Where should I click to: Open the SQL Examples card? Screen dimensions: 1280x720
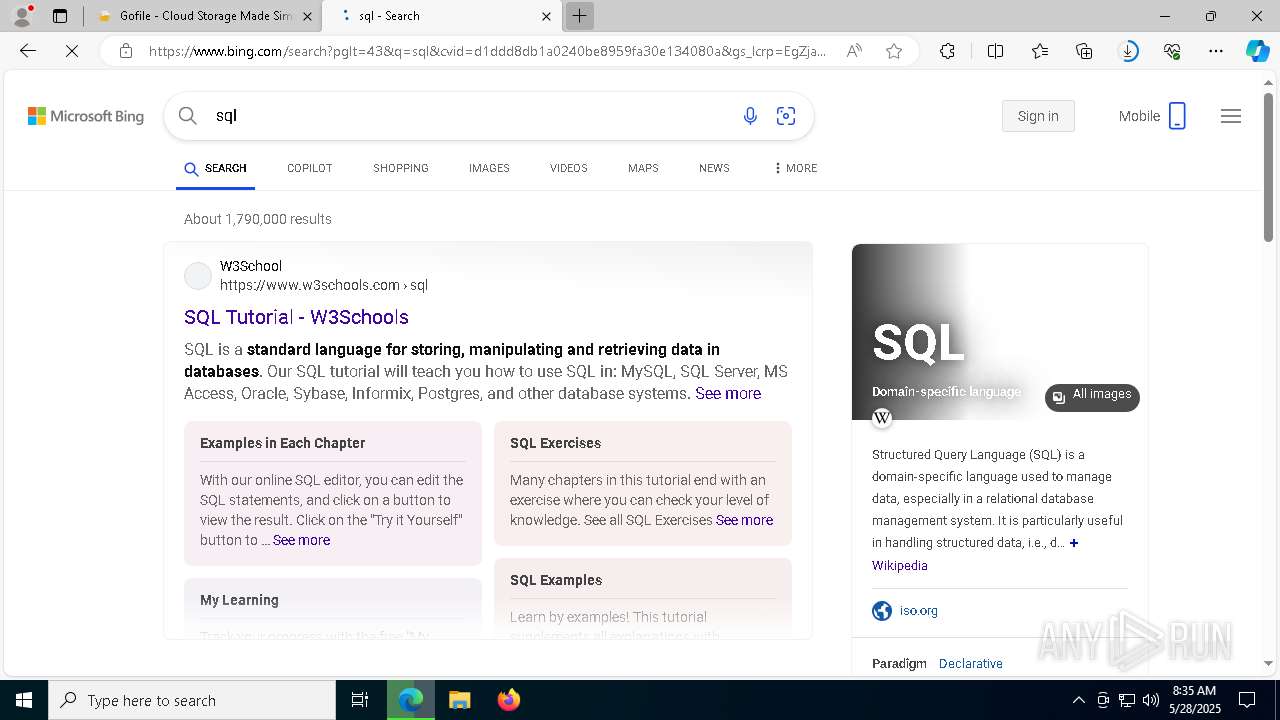[643, 598]
